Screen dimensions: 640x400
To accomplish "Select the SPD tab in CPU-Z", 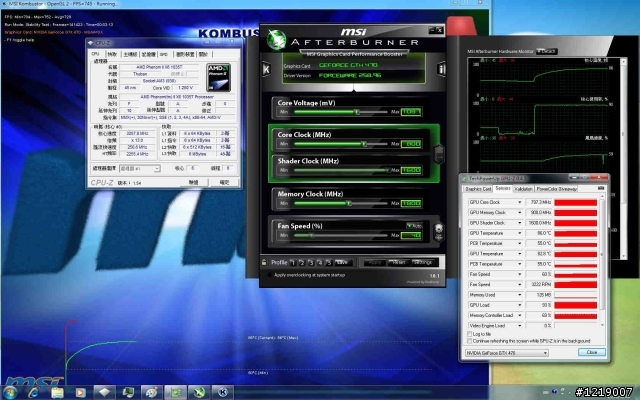I will 164,54.
